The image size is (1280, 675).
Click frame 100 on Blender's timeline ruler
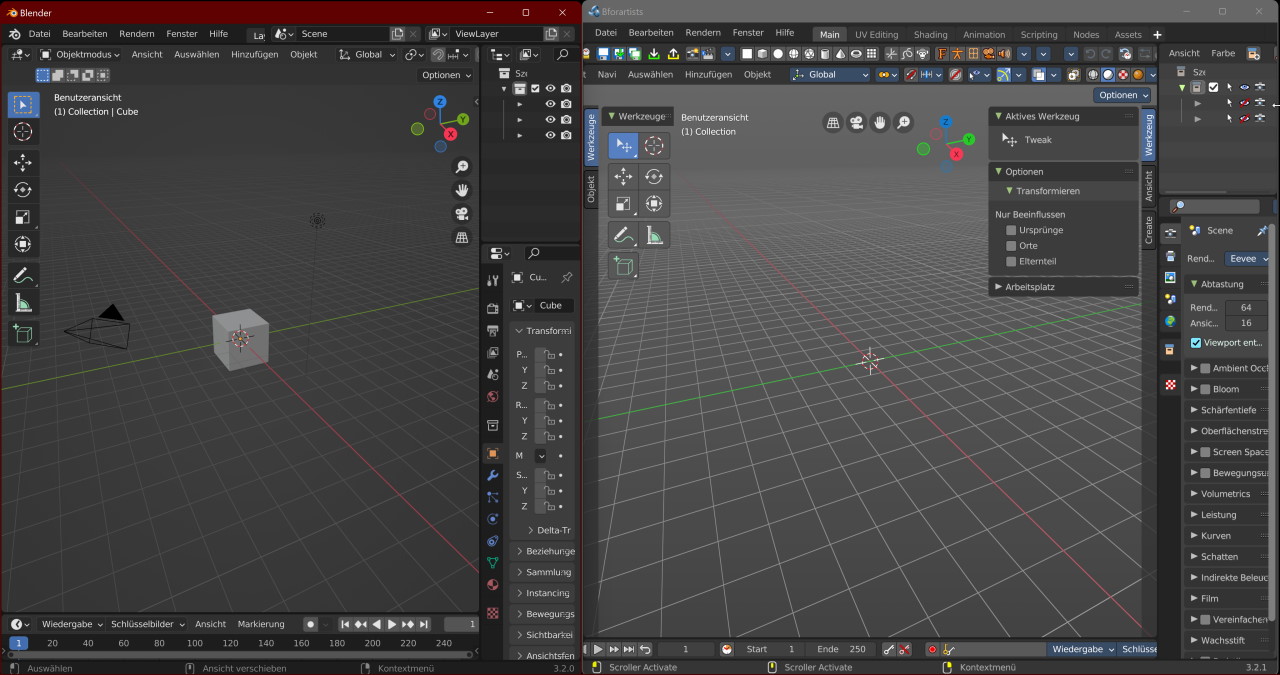coord(195,643)
